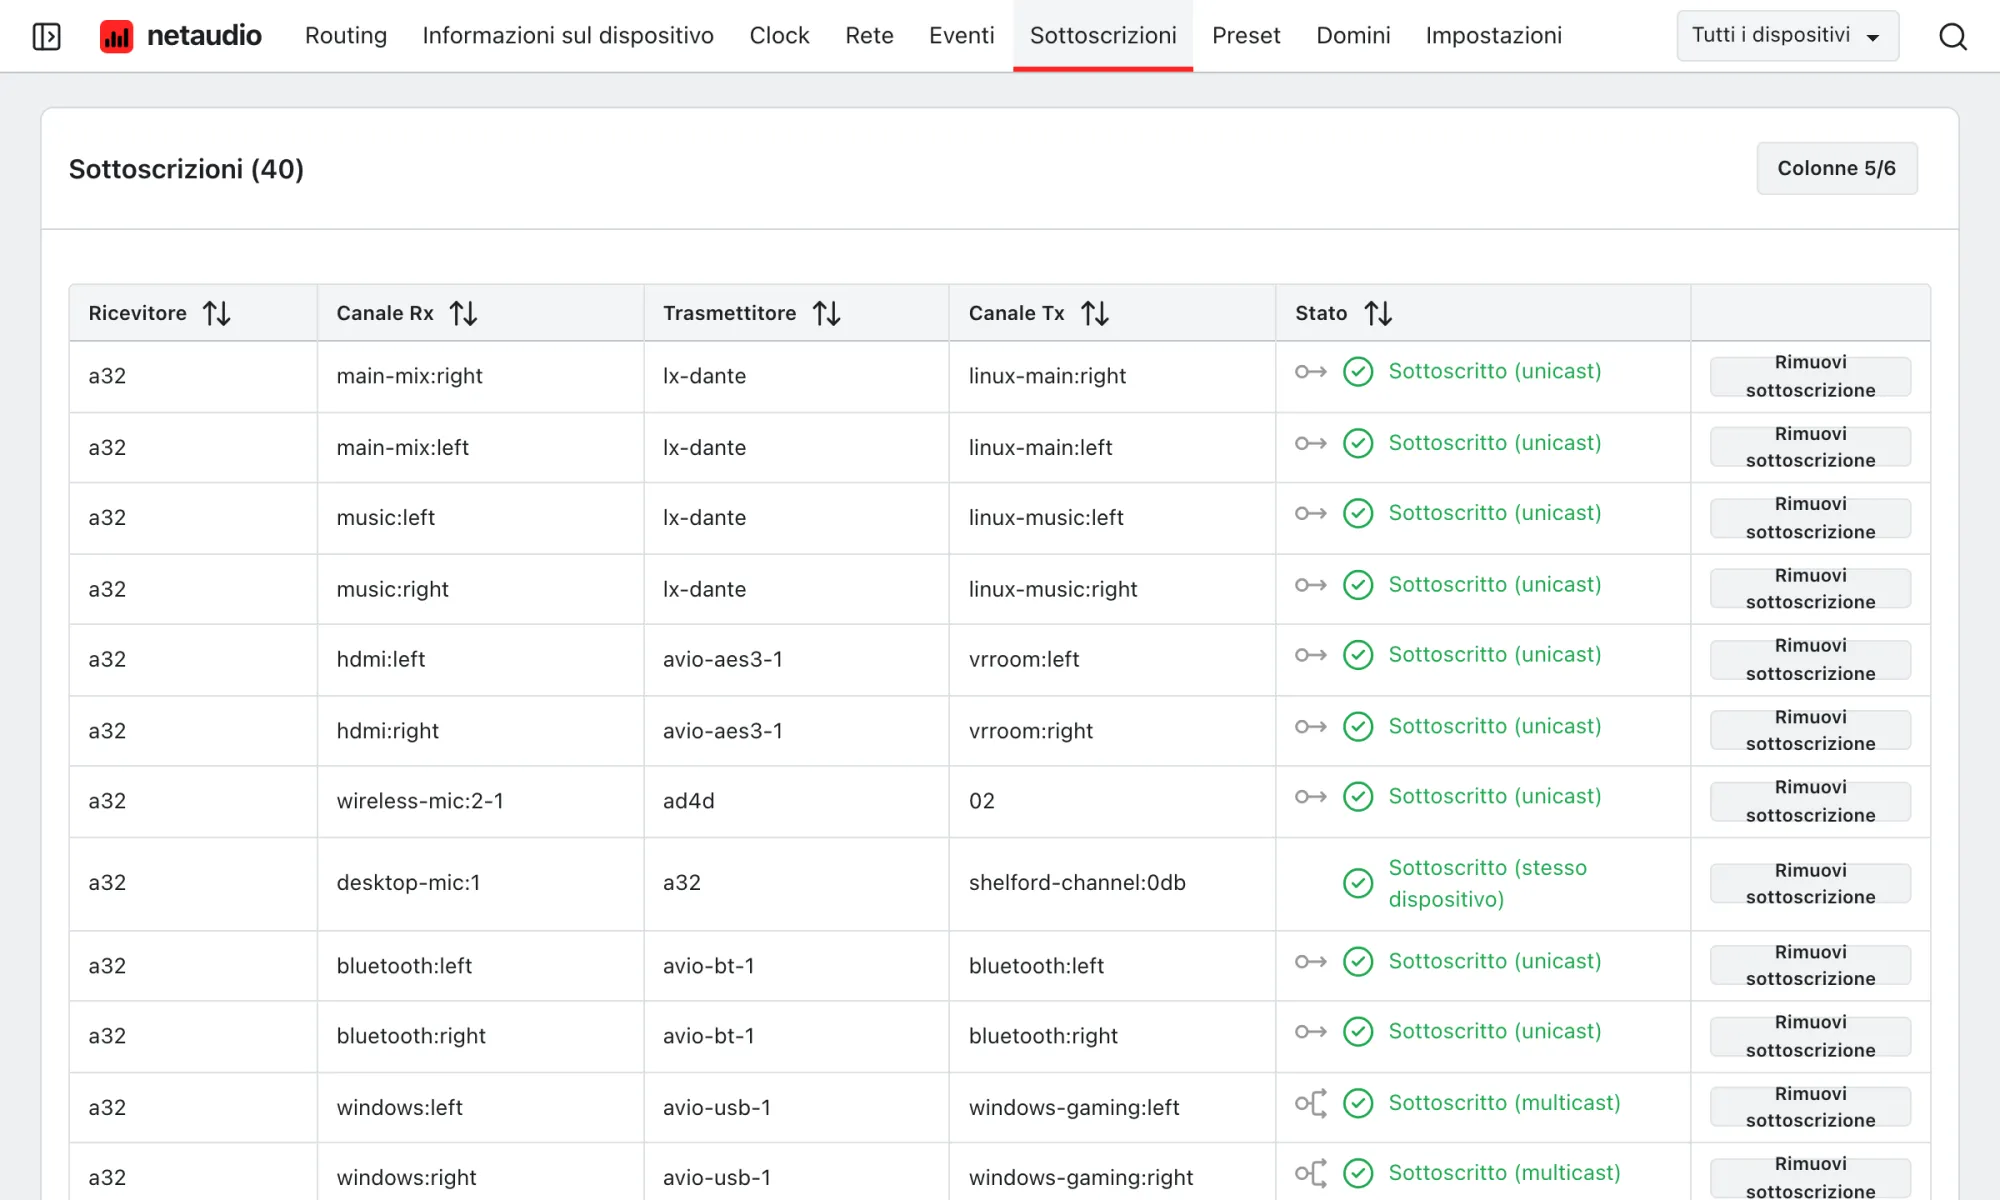Remove subscription for windows:left
The image size is (2000, 1200).
1810,1107
